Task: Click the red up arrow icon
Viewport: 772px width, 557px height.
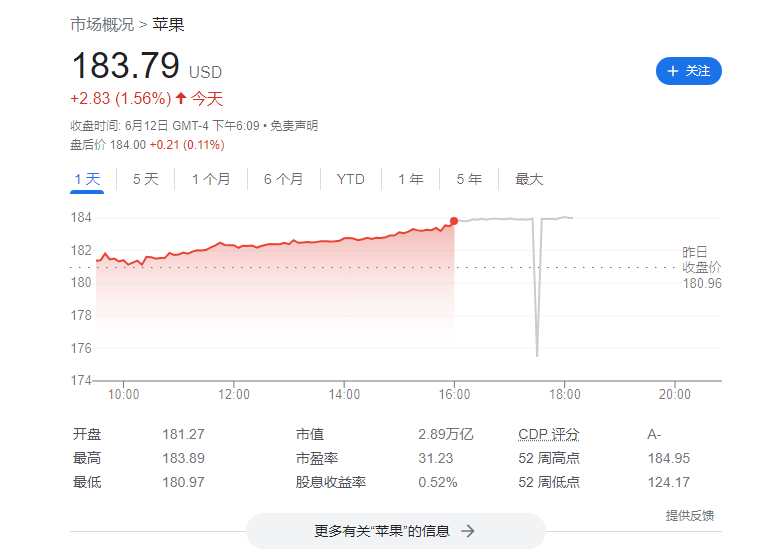Action: (181, 98)
